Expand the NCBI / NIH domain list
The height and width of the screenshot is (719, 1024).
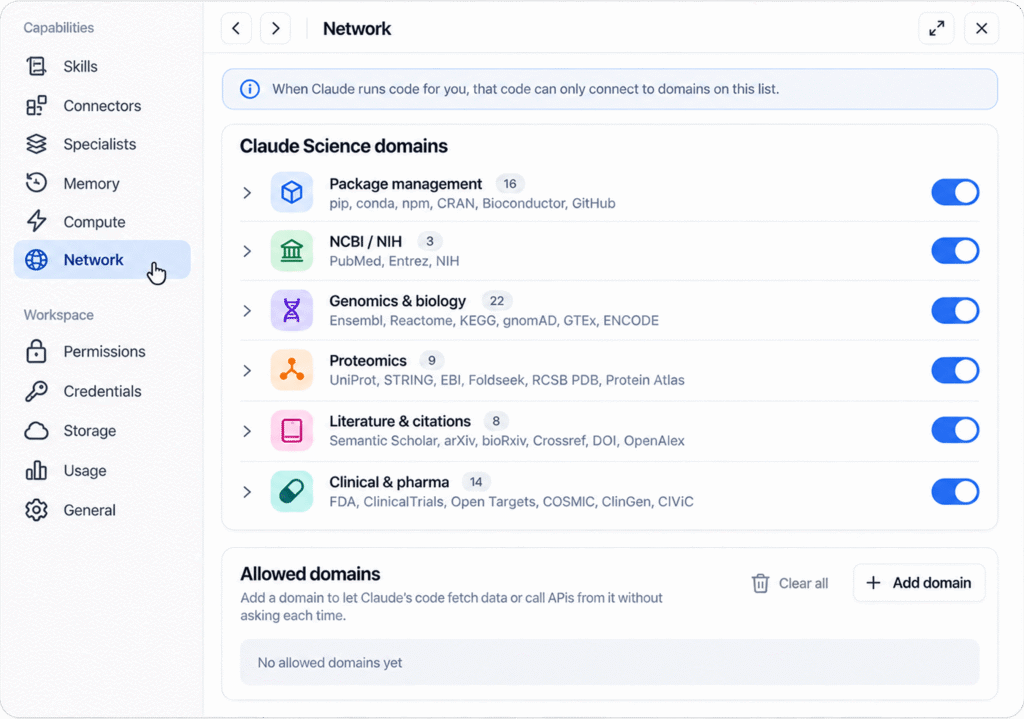247,251
